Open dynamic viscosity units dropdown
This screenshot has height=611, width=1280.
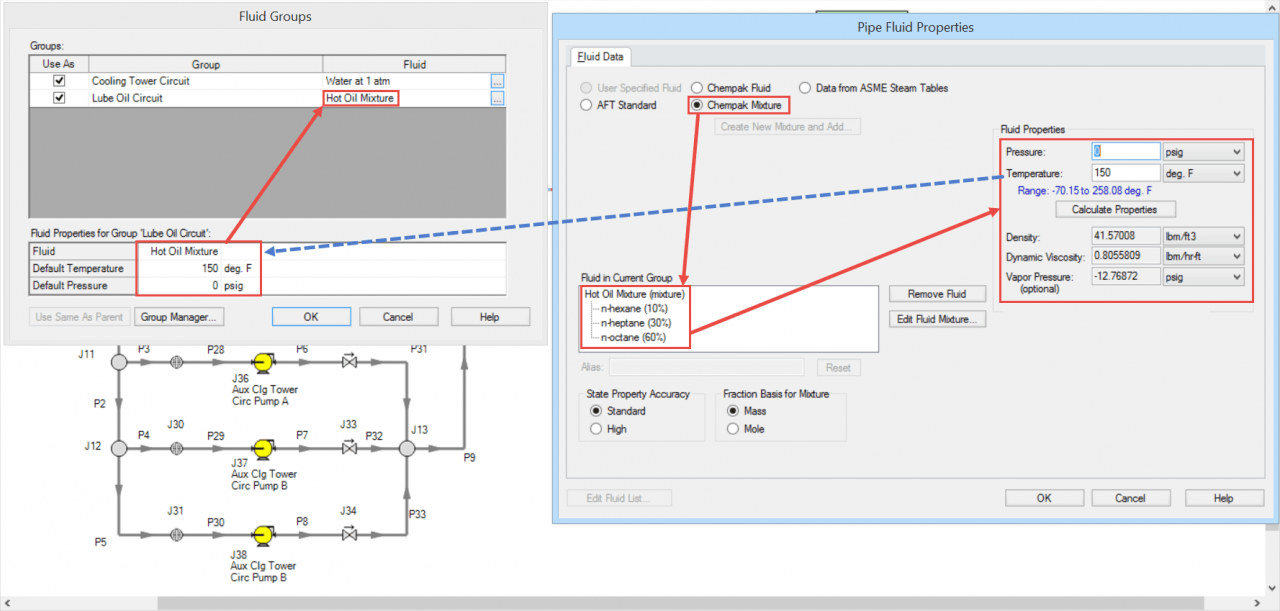pos(1204,257)
